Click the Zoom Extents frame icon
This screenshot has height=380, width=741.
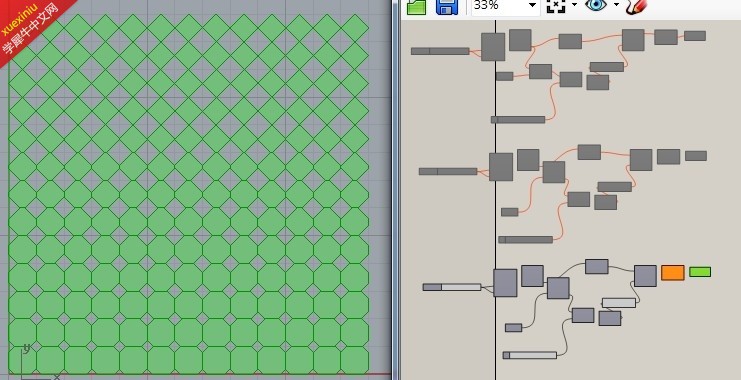coord(556,6)
